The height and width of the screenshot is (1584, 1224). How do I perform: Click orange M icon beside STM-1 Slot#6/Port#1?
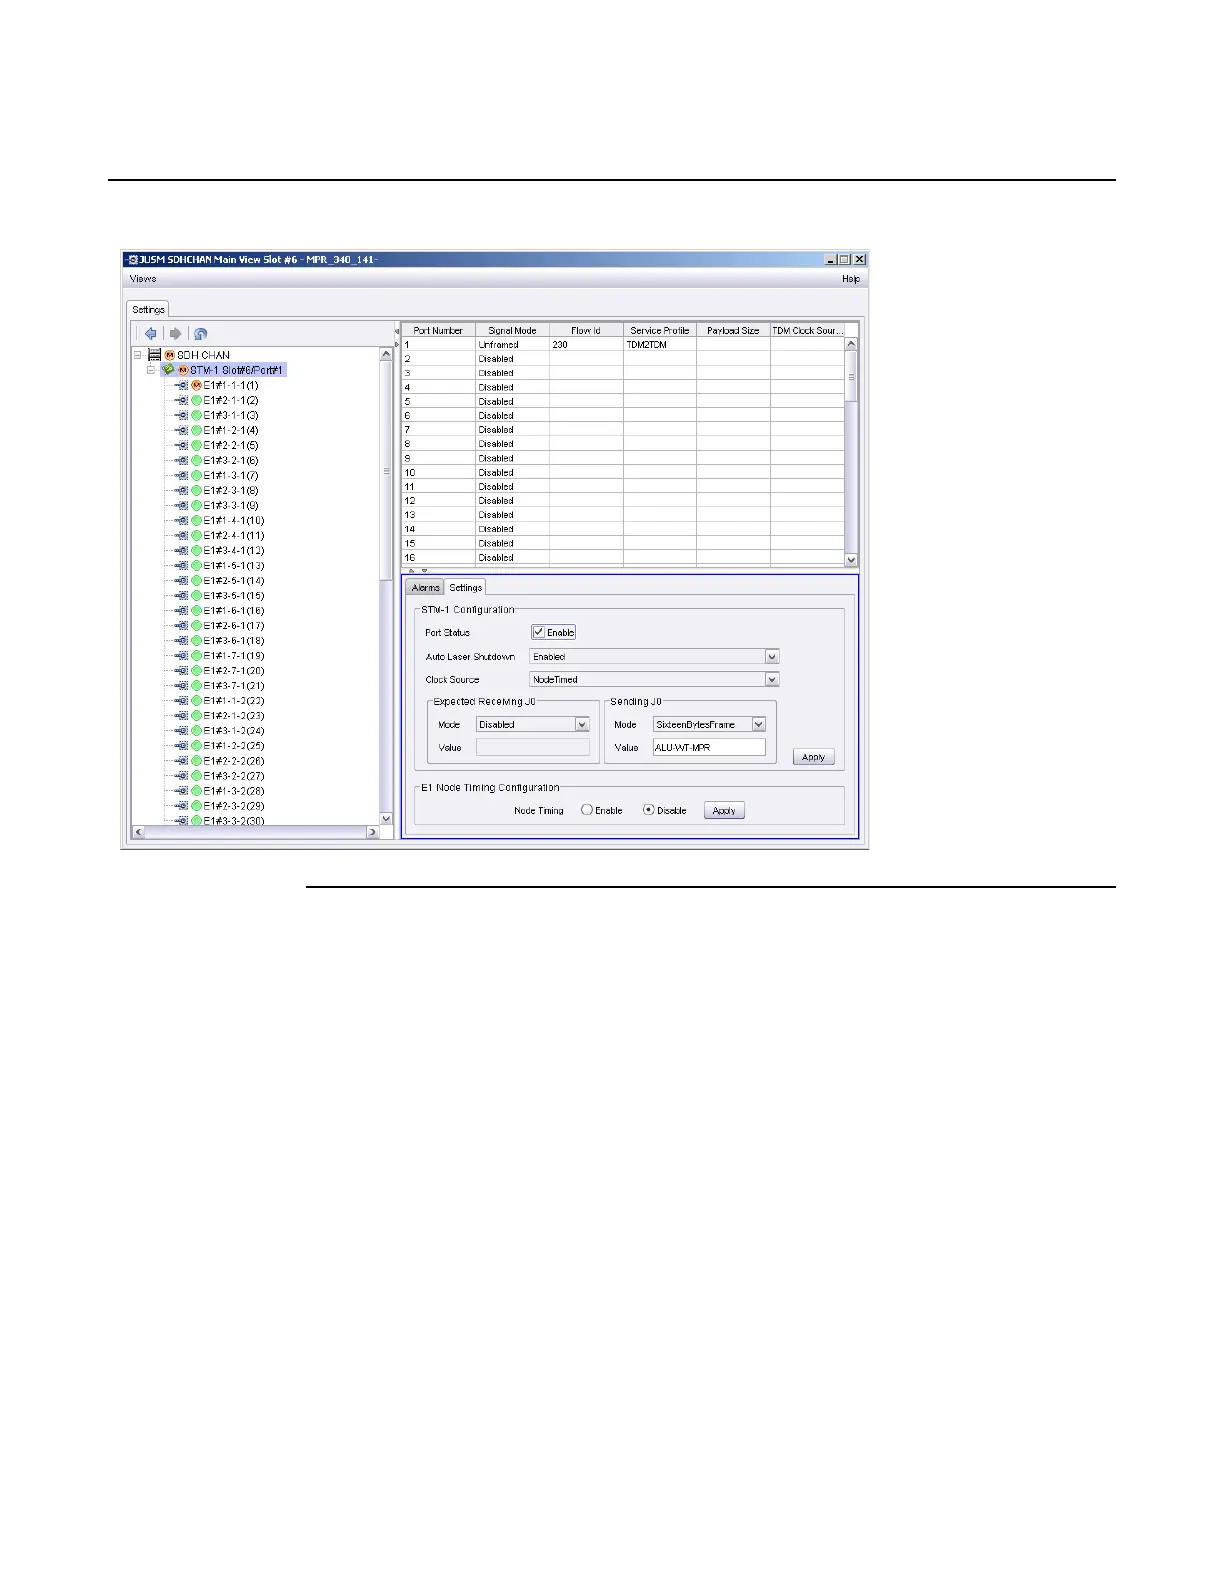pyautogui.click(x=183, y=370)
